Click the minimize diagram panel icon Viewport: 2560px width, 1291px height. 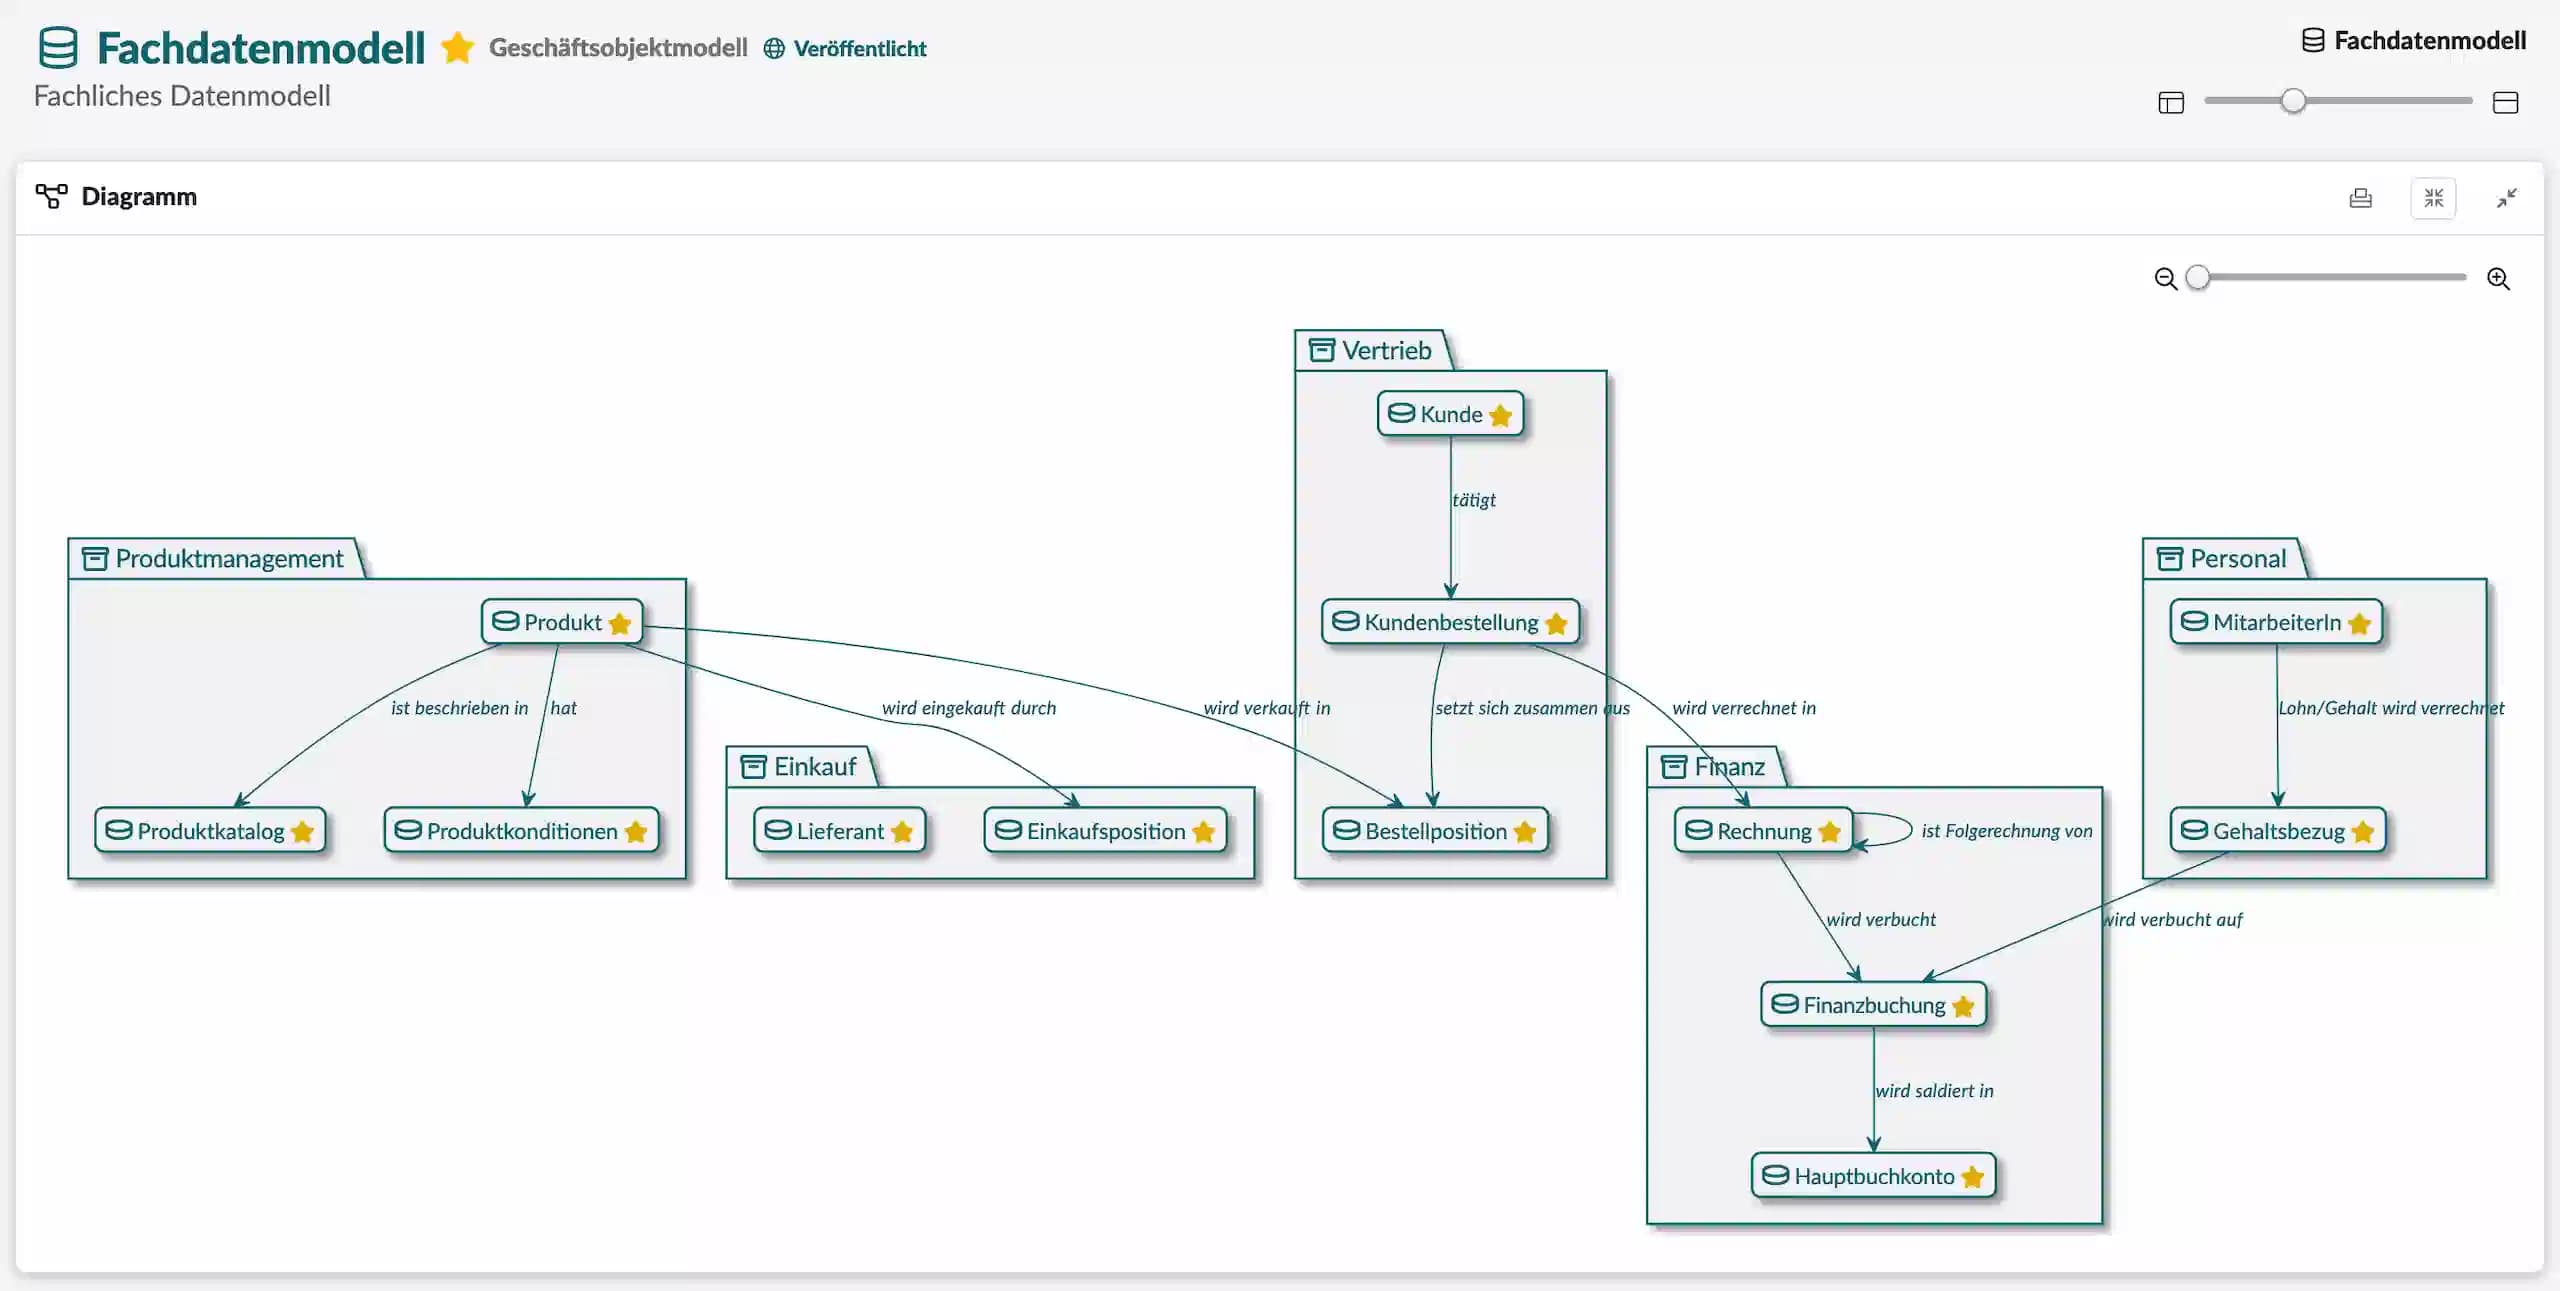pos(2506,198)
